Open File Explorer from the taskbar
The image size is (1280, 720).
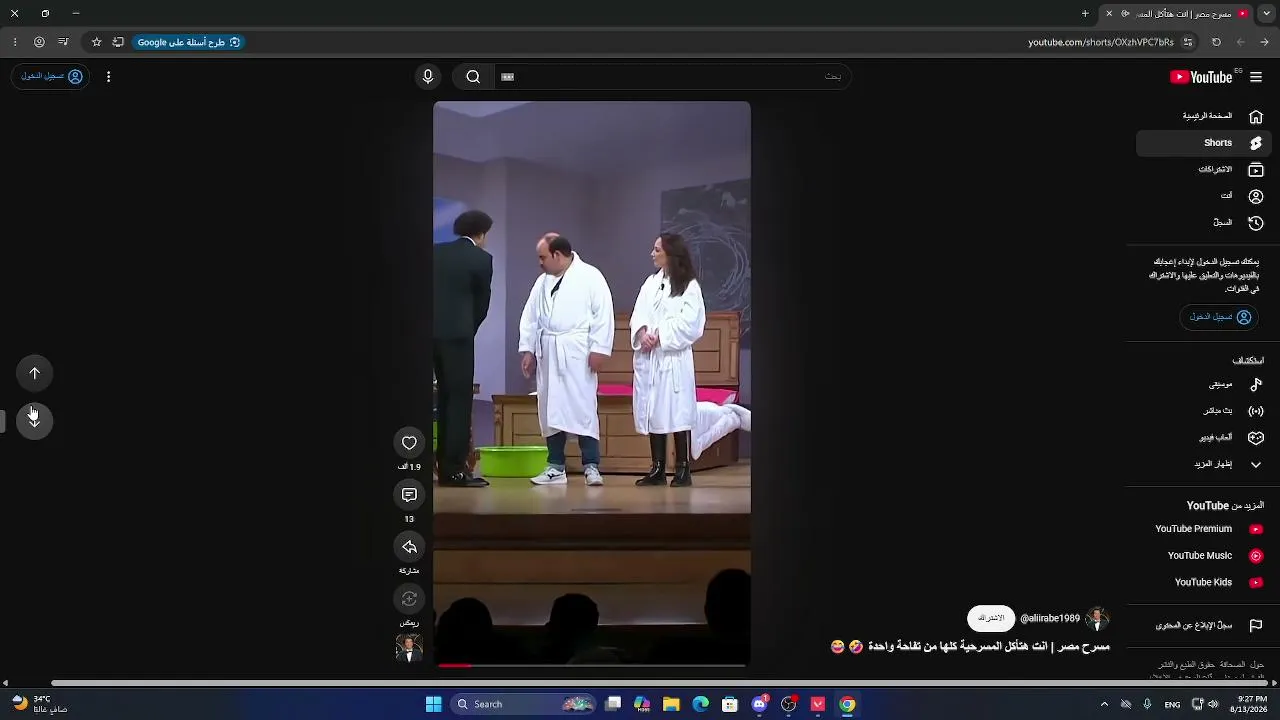(x=671, y=704)
